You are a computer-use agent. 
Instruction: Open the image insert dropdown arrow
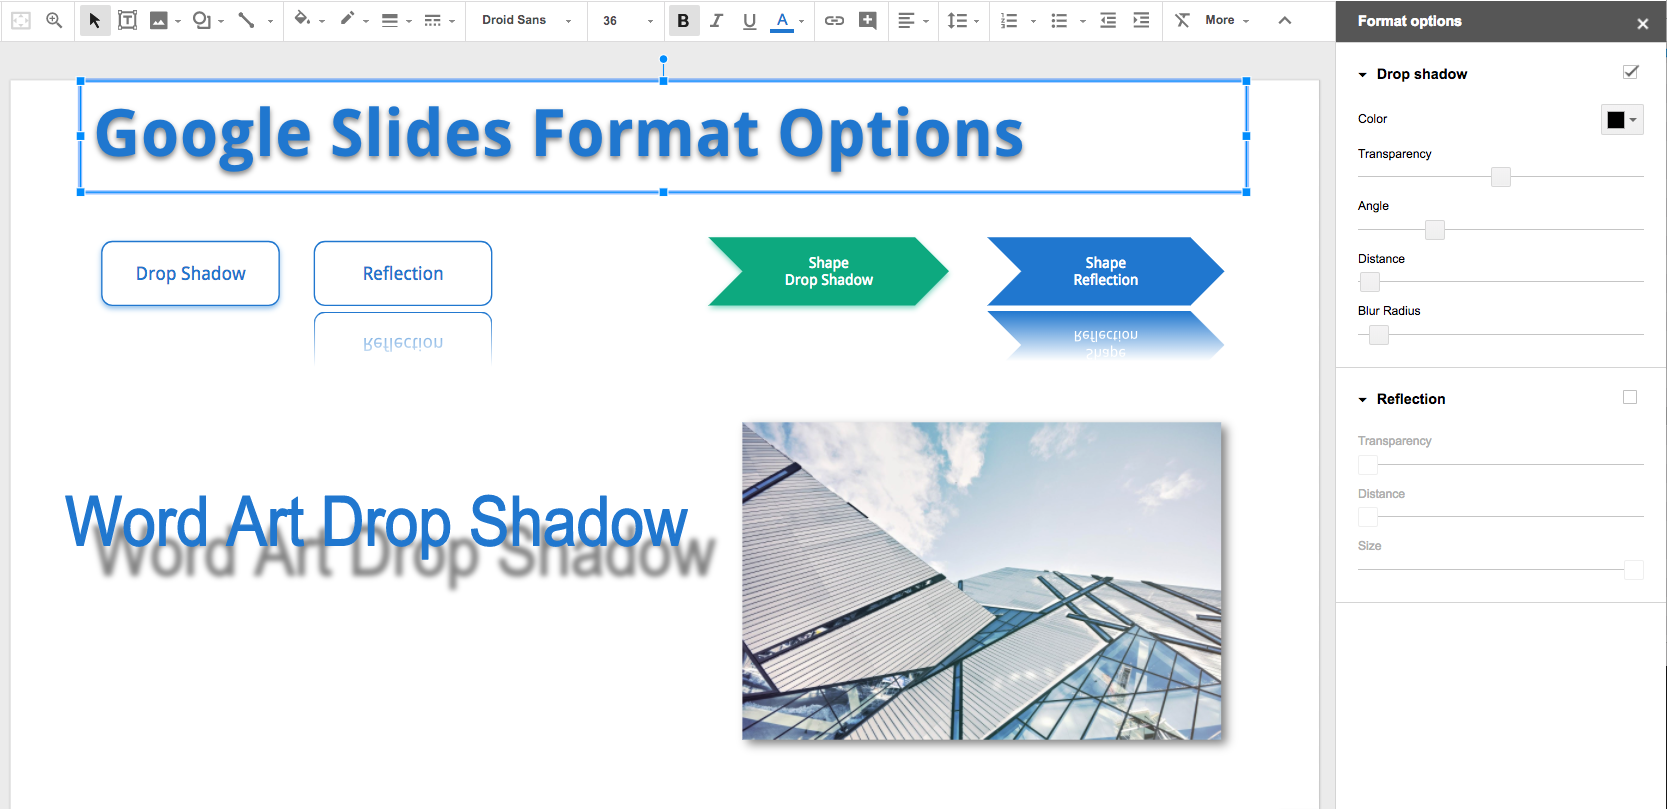pyautogui.click(x=178, y=21)
